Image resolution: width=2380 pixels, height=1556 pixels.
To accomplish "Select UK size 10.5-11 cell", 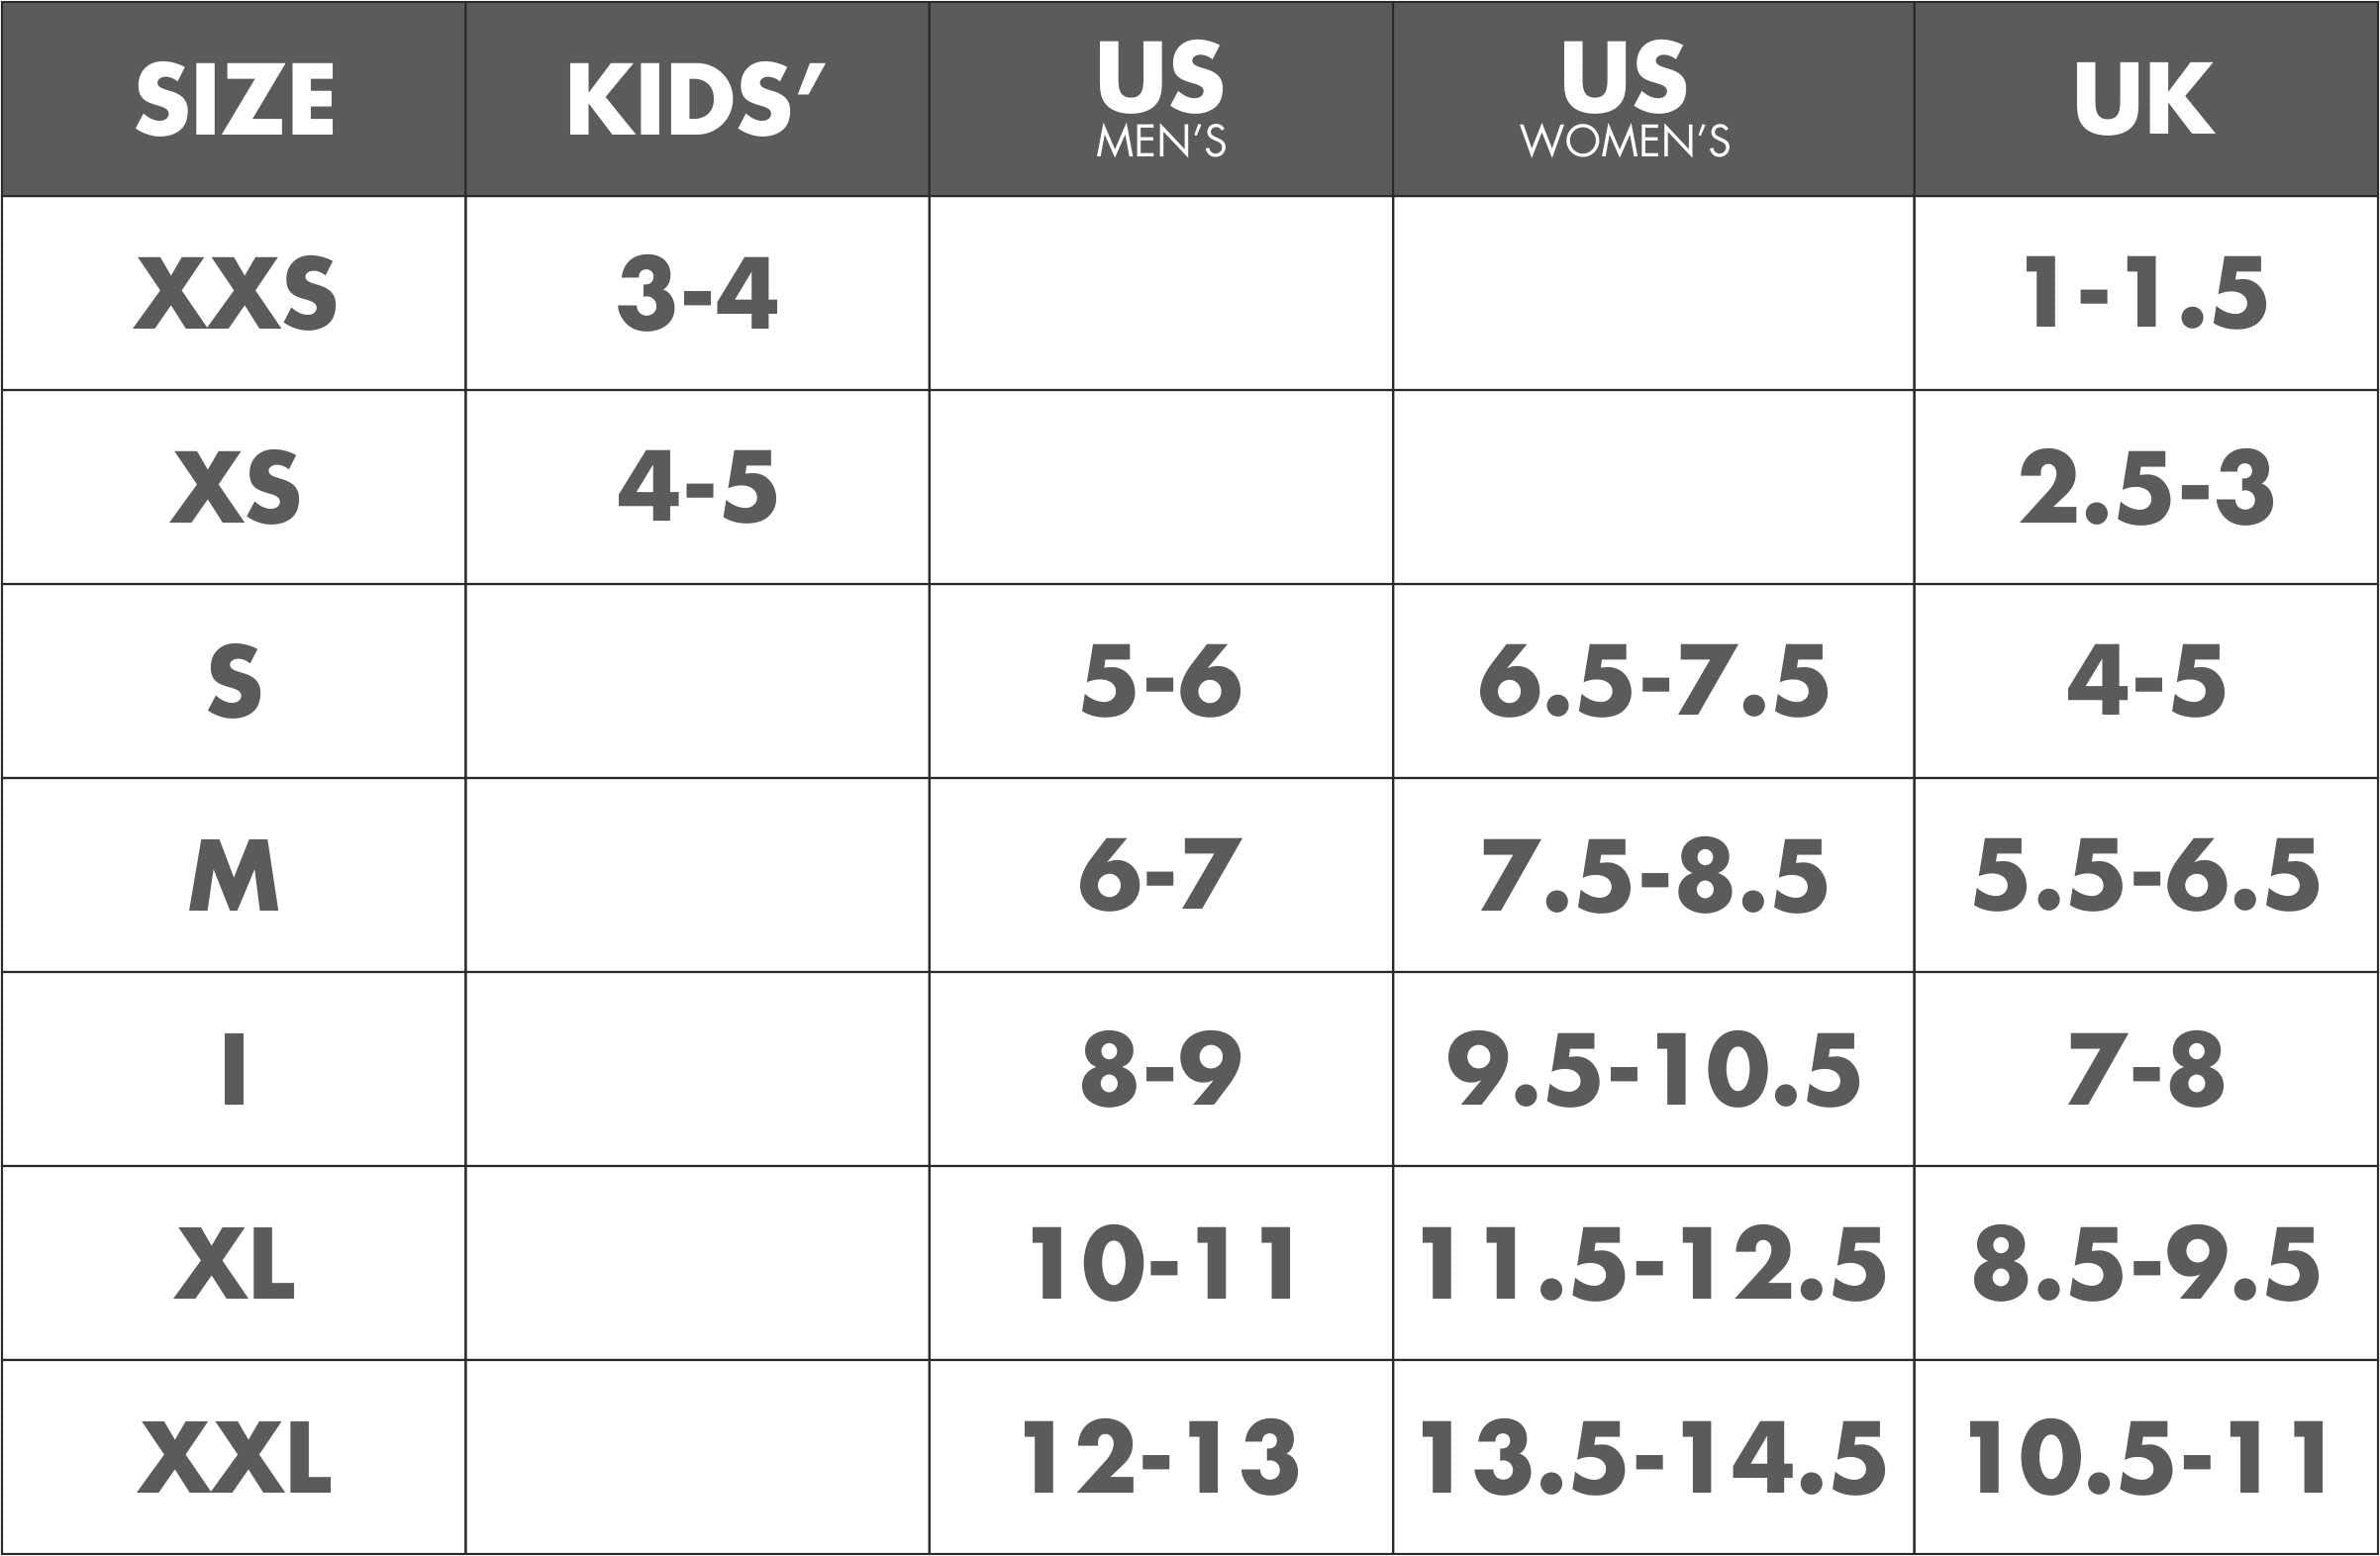I will (2146, 1457).
